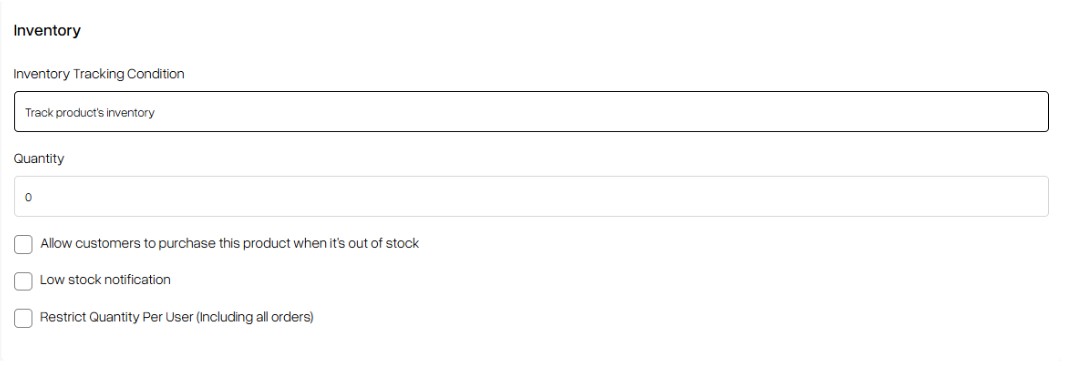Tick the Low stock notification checkbox

(23, 281)
